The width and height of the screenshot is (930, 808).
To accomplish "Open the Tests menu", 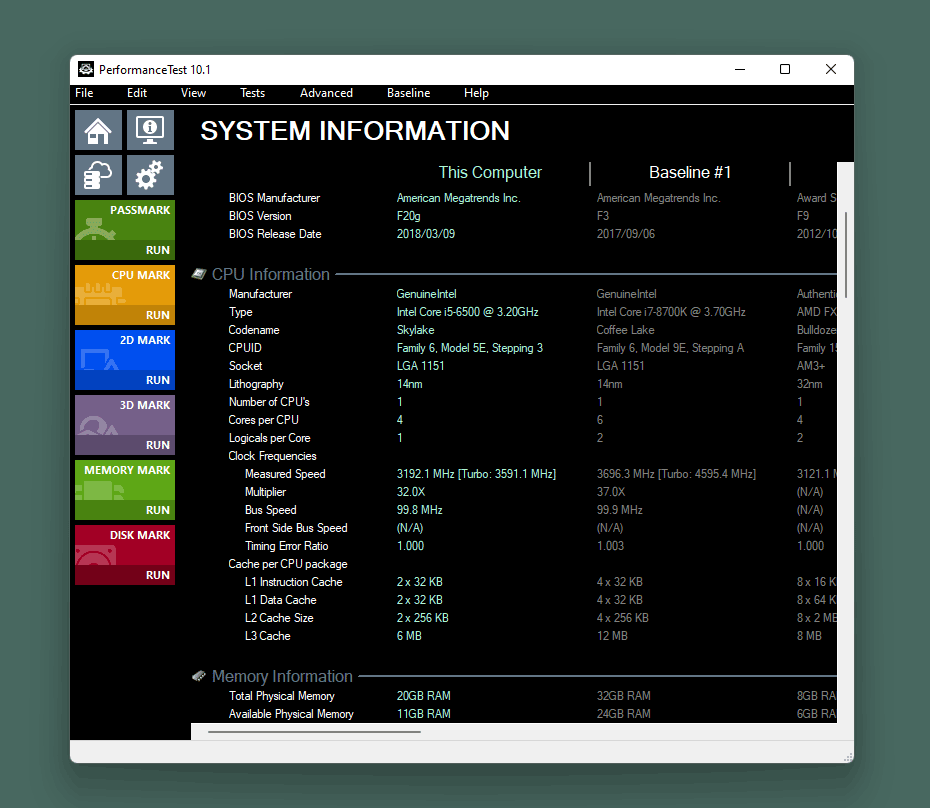I will click(253, 93).
